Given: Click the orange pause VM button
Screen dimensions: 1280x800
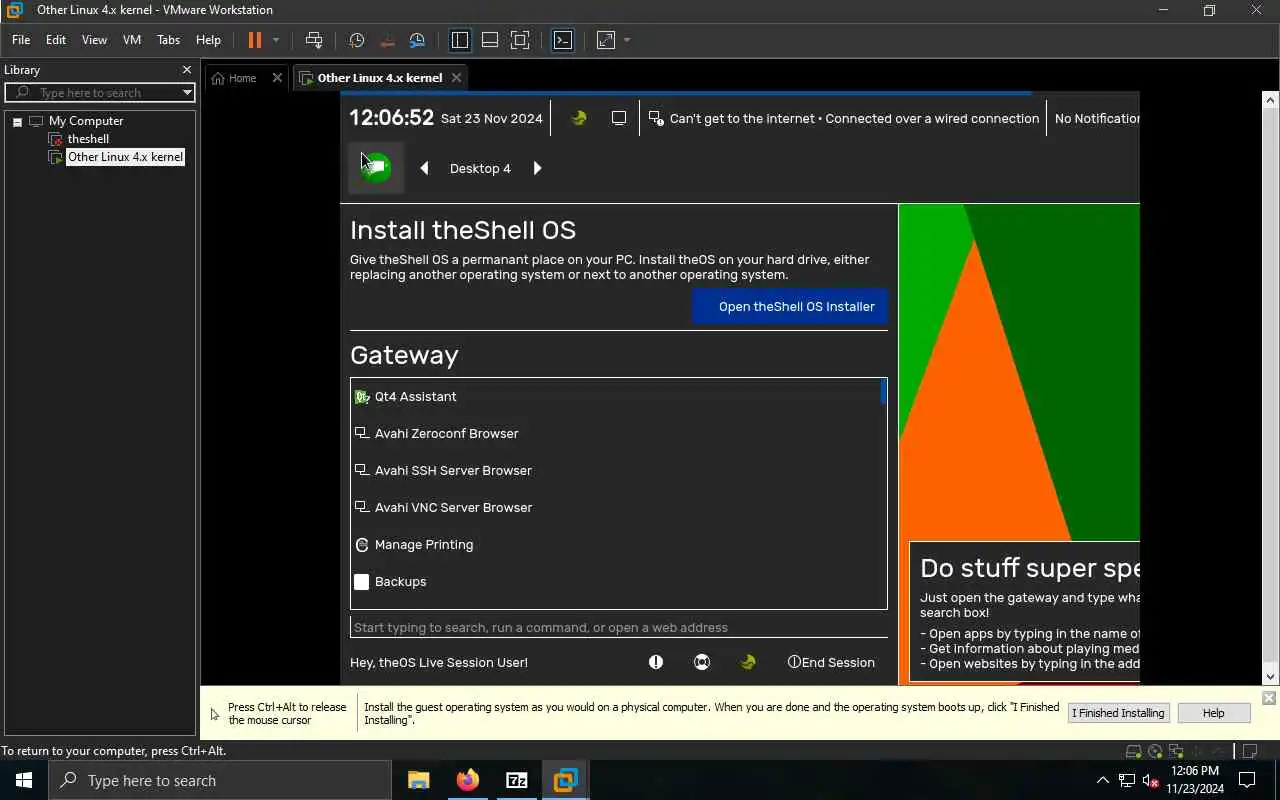Looking at the screenshot, I should 254,40.
